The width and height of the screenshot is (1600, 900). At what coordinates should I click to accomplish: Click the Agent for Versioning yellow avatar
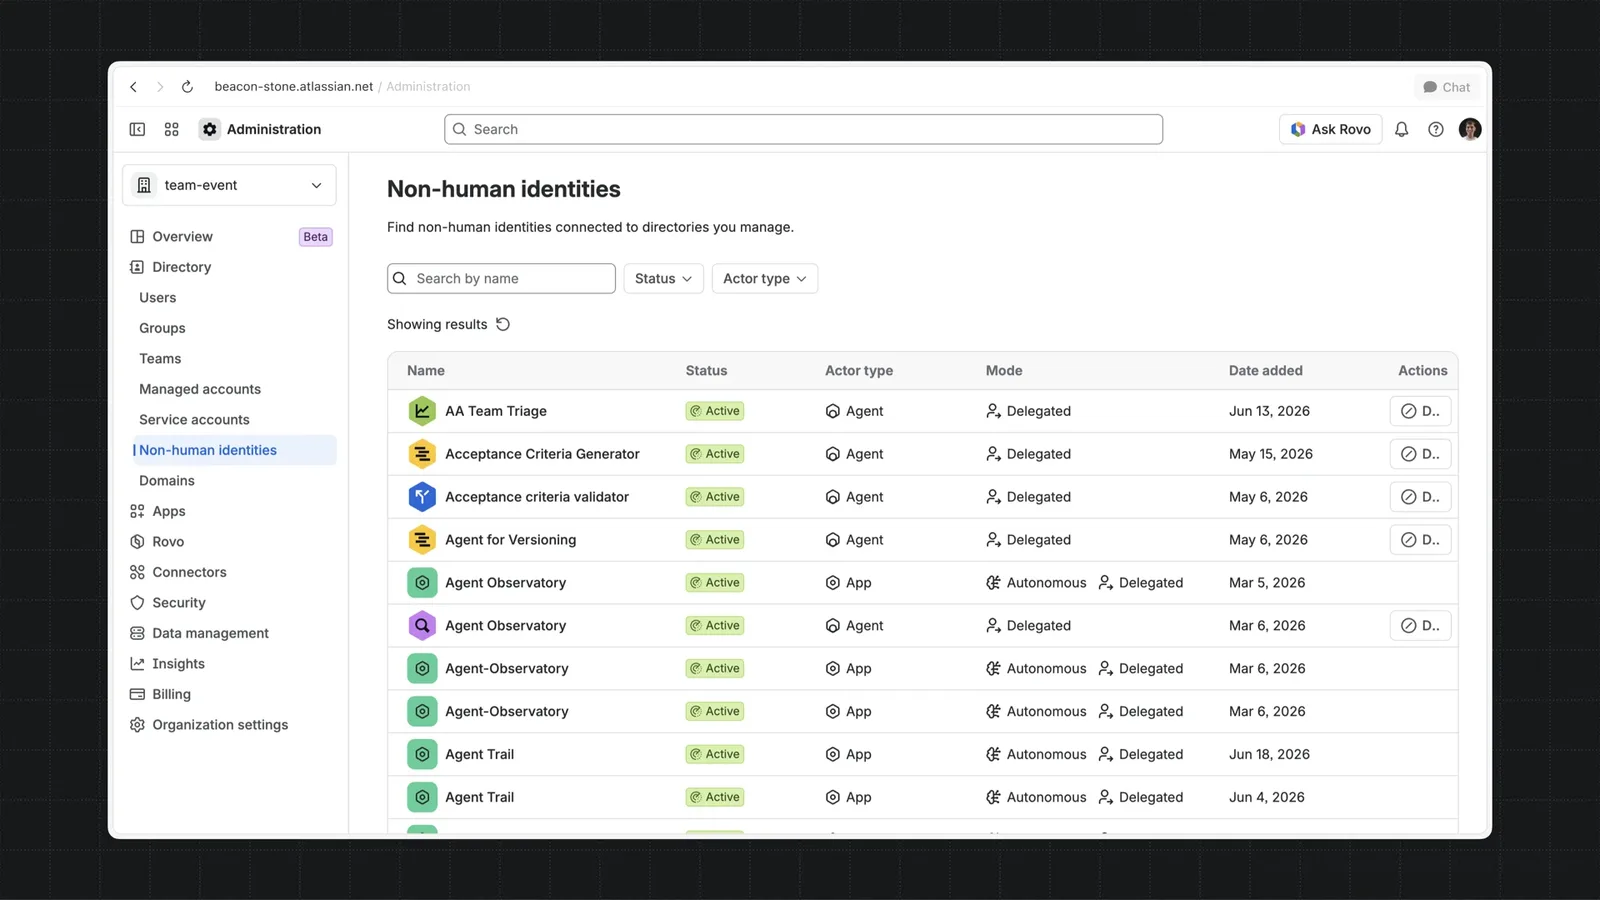pos(422,540)
